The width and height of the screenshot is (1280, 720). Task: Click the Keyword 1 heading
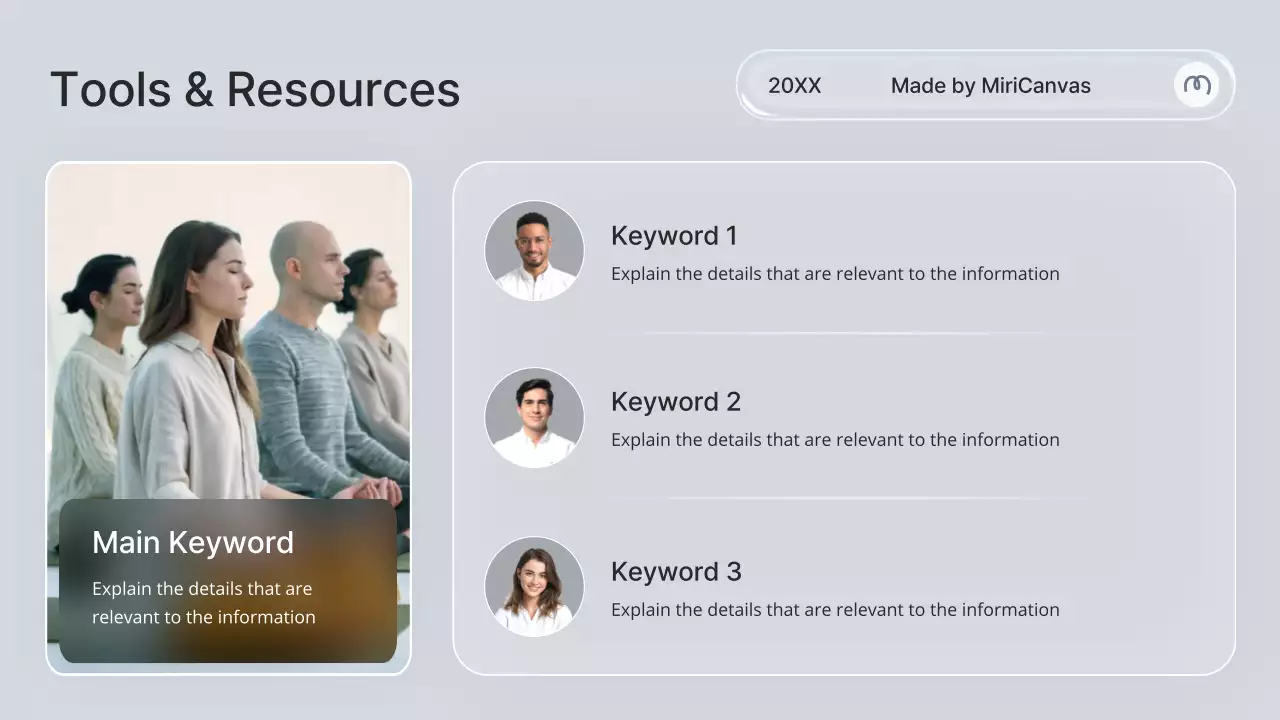pyautogui.click(x=674, y=236)
